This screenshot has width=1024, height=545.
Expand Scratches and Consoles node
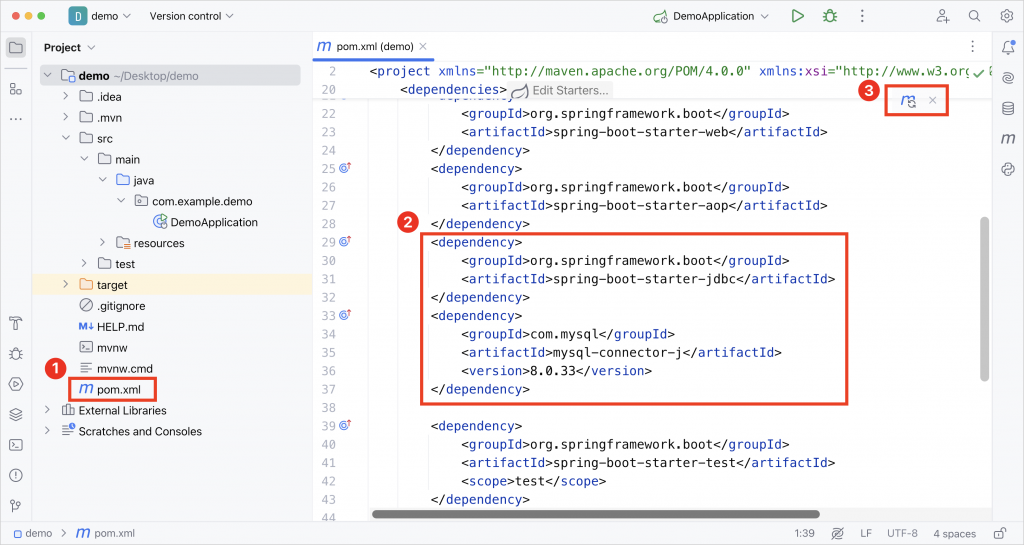click(x=48, y=431)
